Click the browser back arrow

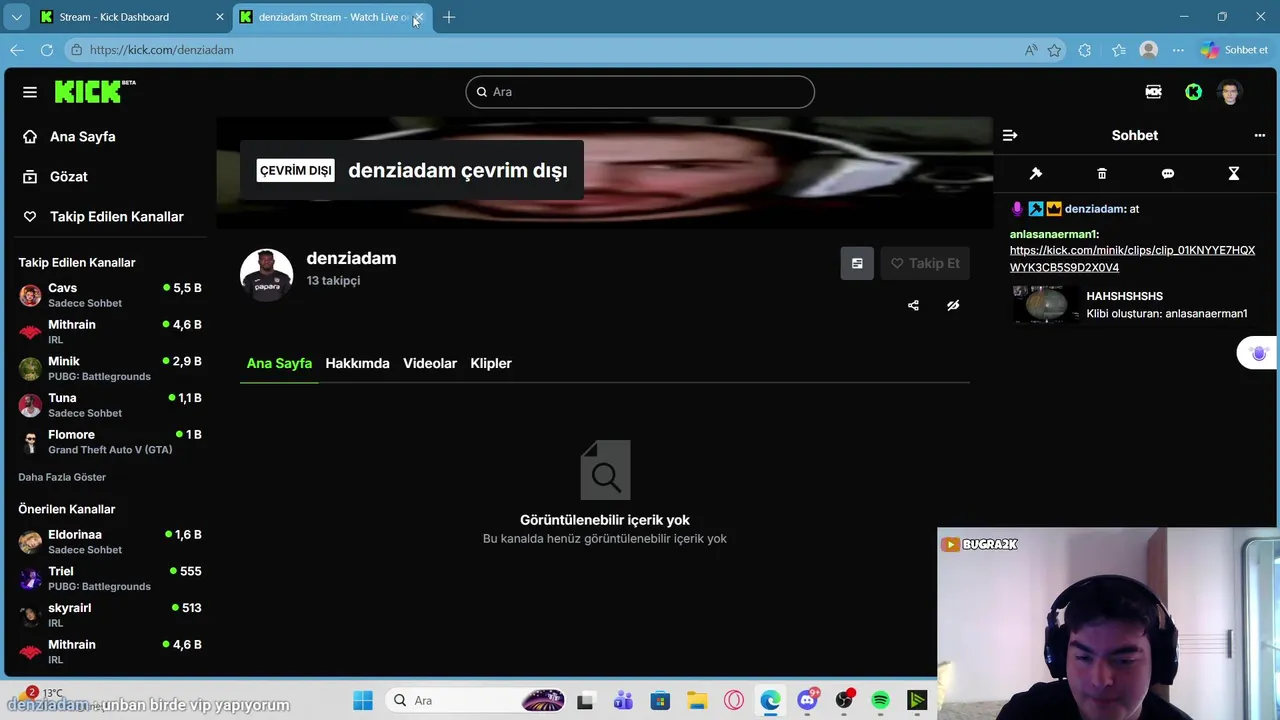point(17,50)
